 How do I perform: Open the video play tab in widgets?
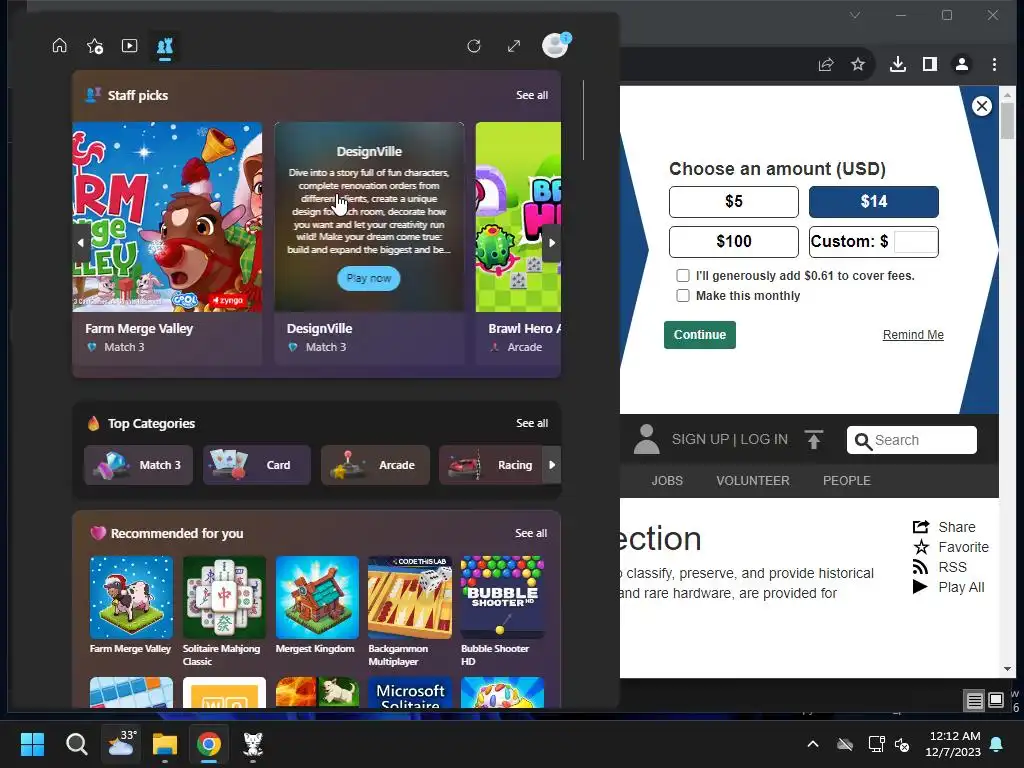129,46
